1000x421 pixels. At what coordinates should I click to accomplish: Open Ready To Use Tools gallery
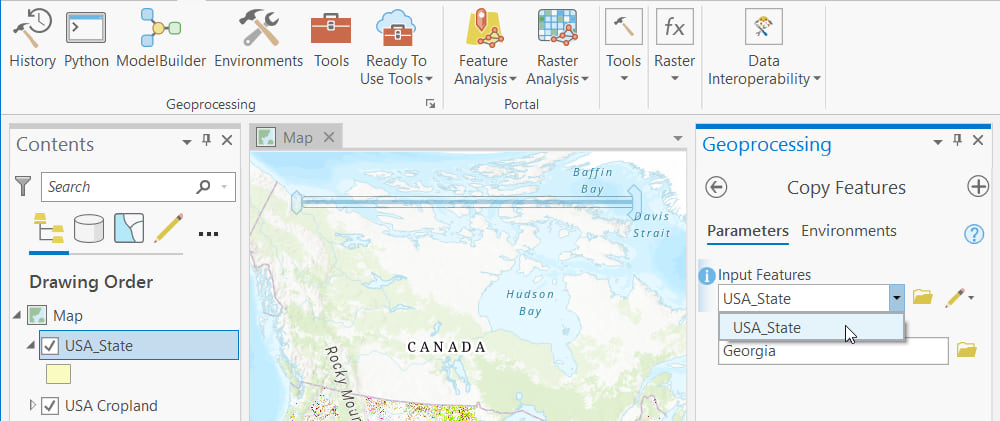(395, 48)
